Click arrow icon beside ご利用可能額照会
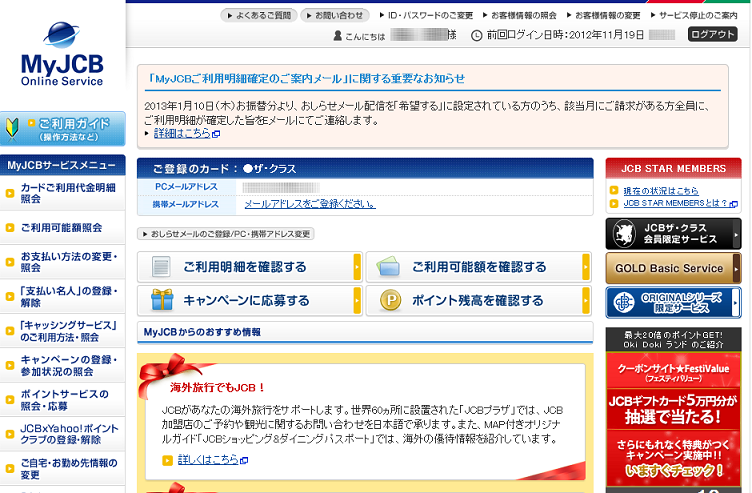The width and height of the screenshot is (752, 493). tap(10, 228)
